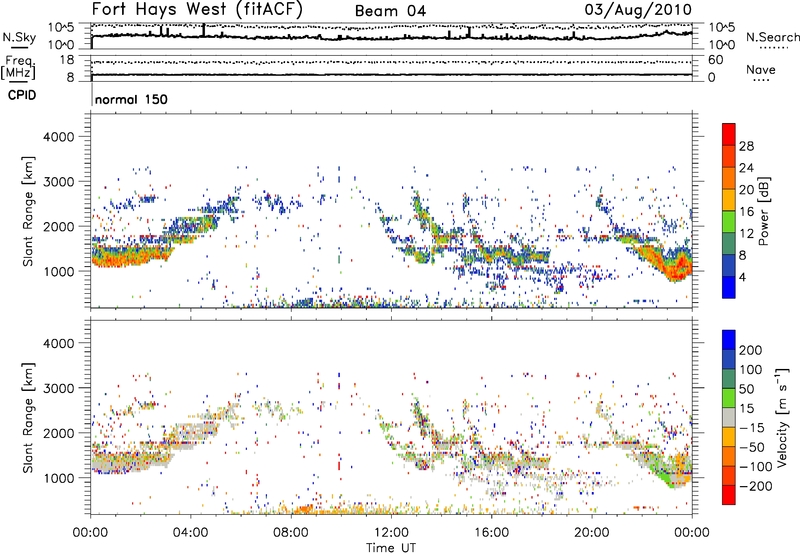800x554 pixels.
Task: Click the 12 dB label on the power scale
Action: pyautogui.click(x=746, y=234)
